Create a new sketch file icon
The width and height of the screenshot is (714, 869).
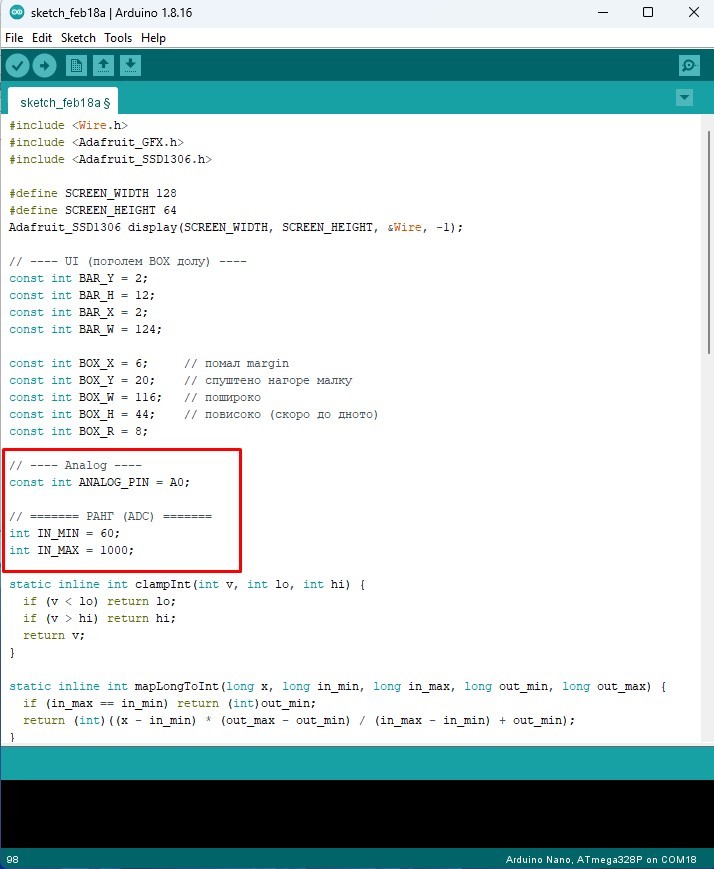pos(76,66)
